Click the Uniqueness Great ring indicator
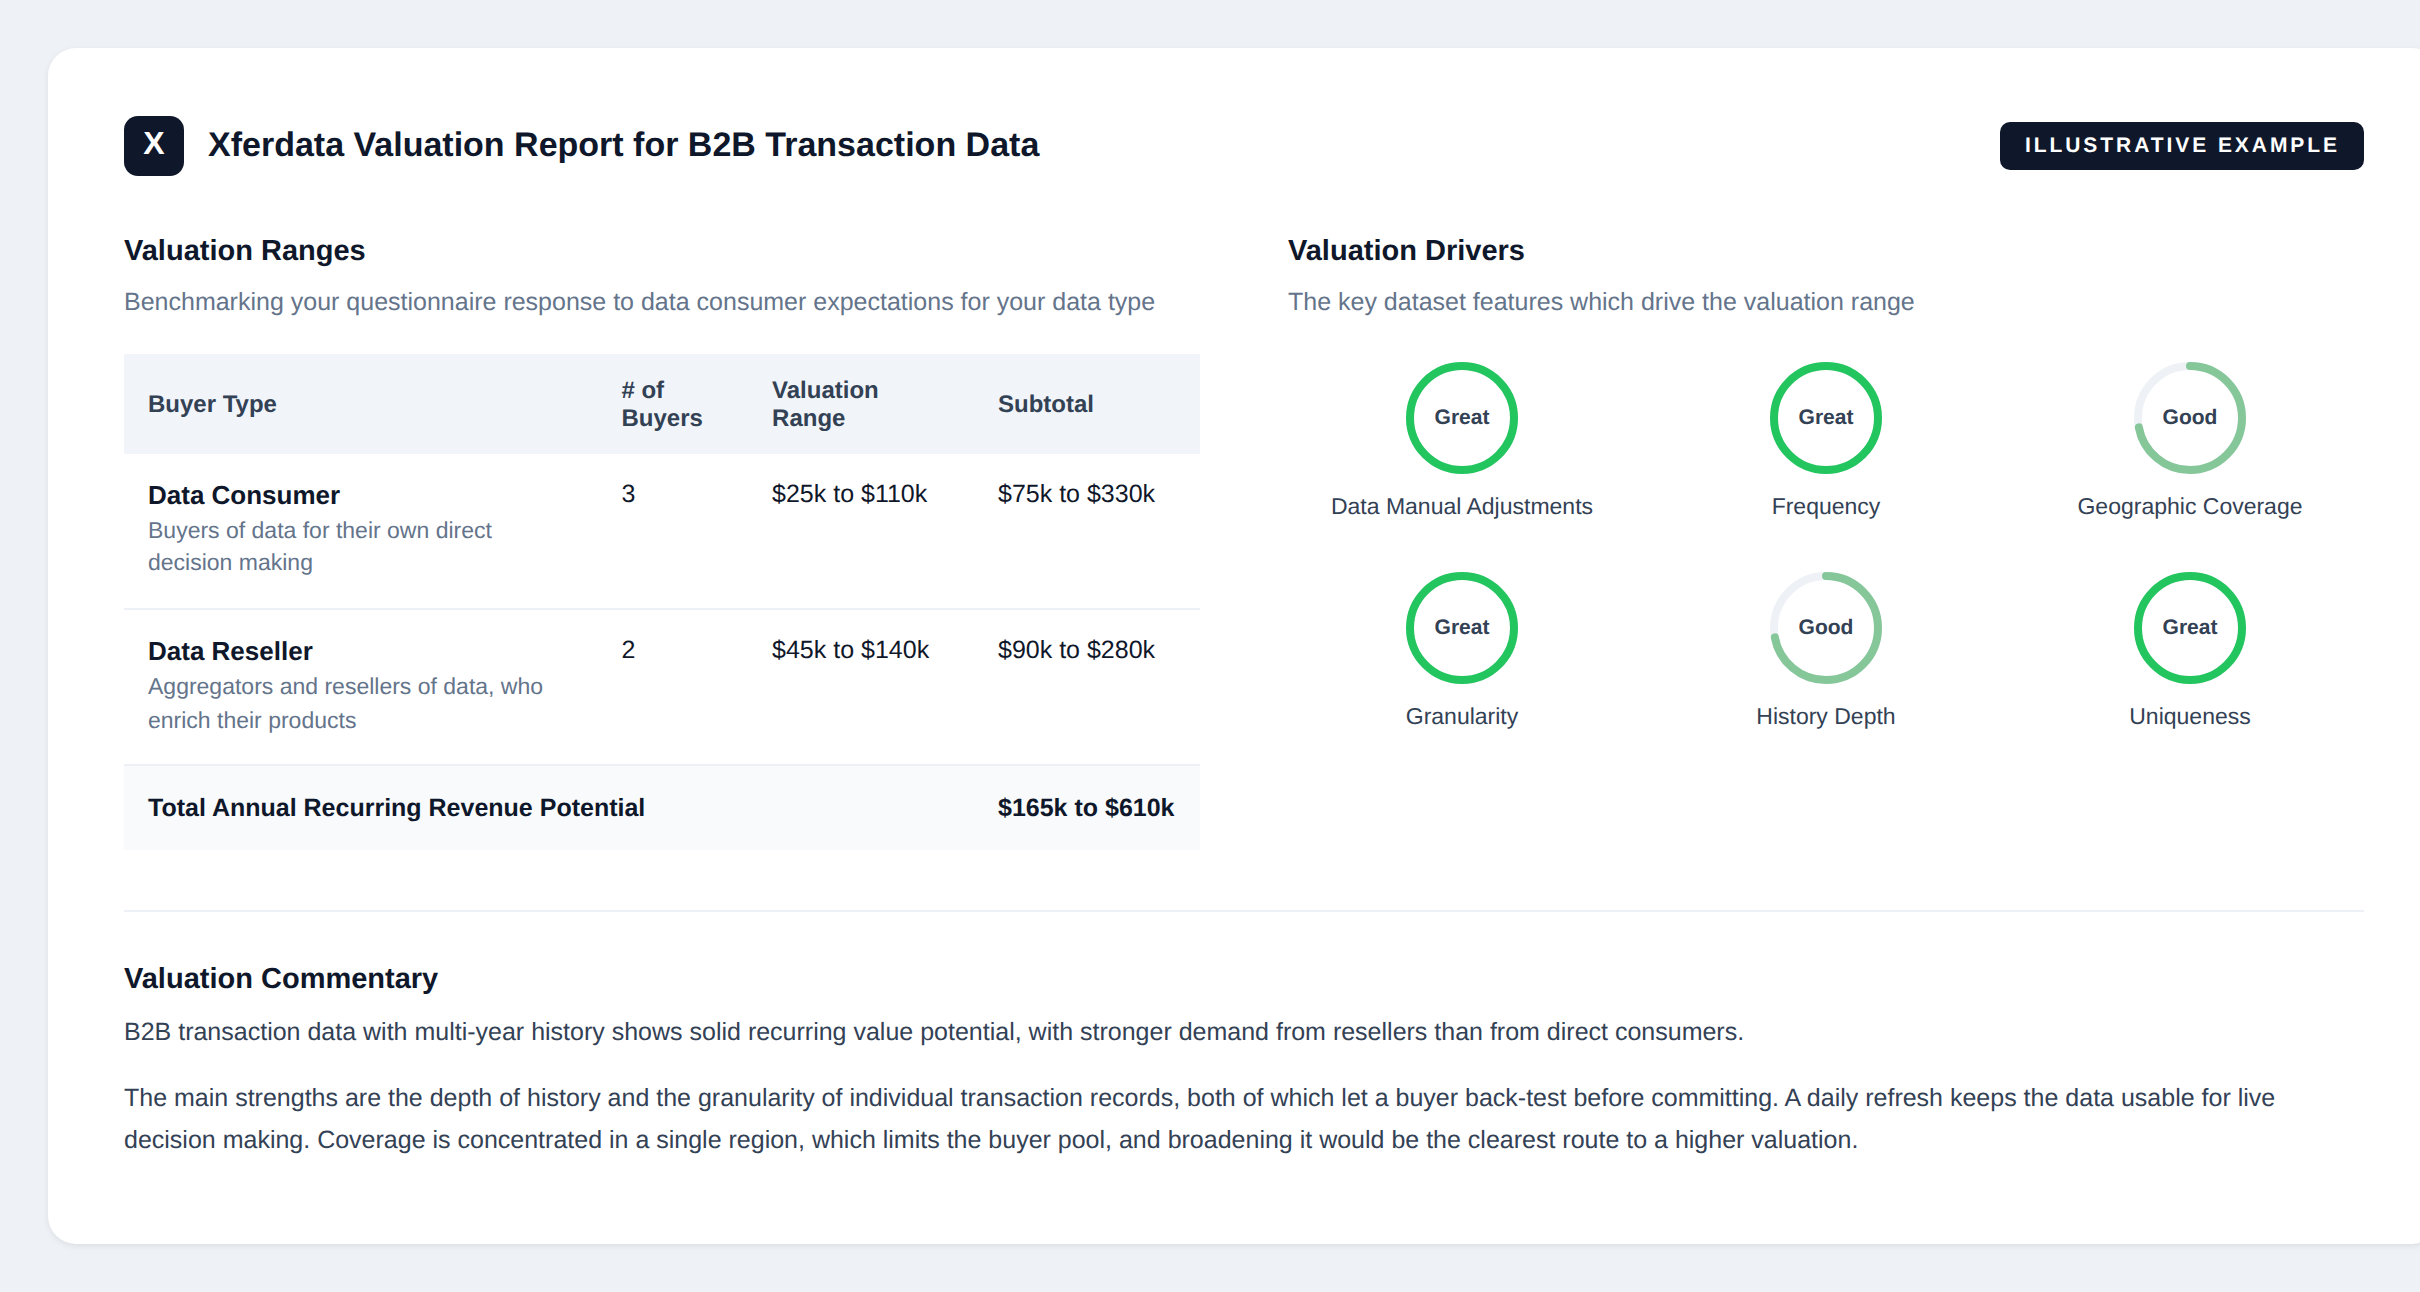This screenshot has height=1292, width=2420. (x=2190, y=628)
